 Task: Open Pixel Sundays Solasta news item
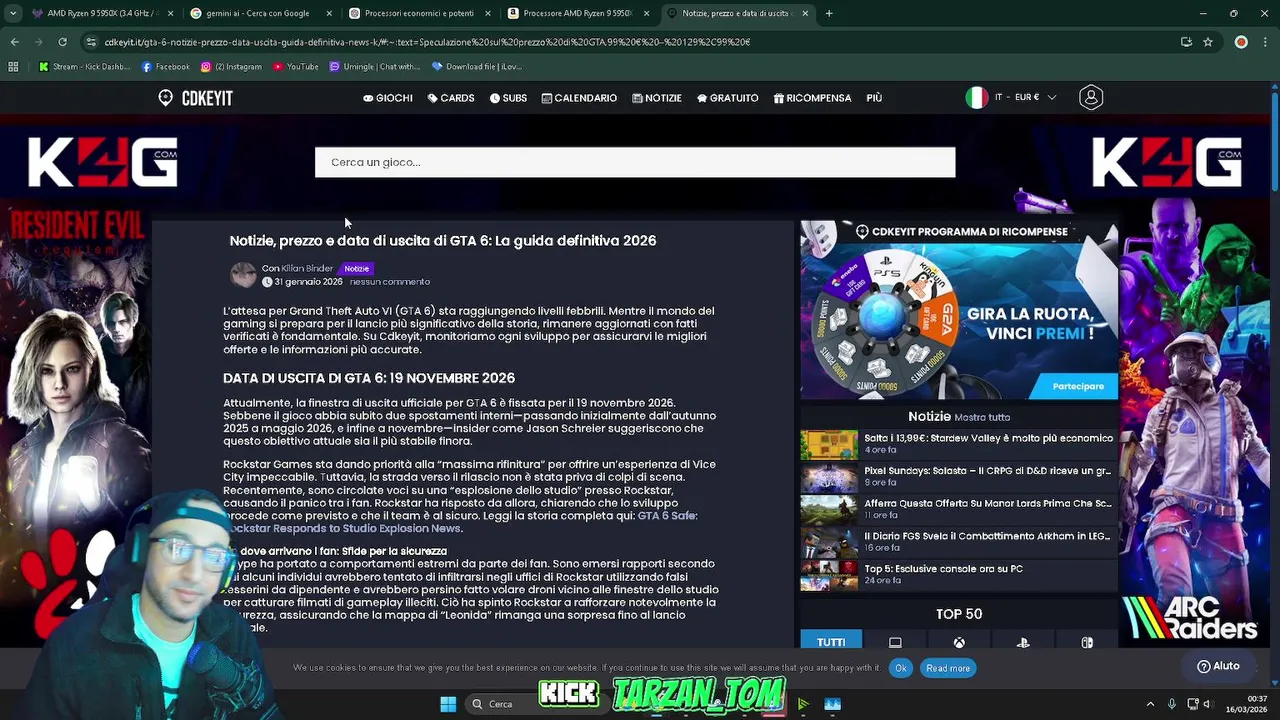(957, 476)
